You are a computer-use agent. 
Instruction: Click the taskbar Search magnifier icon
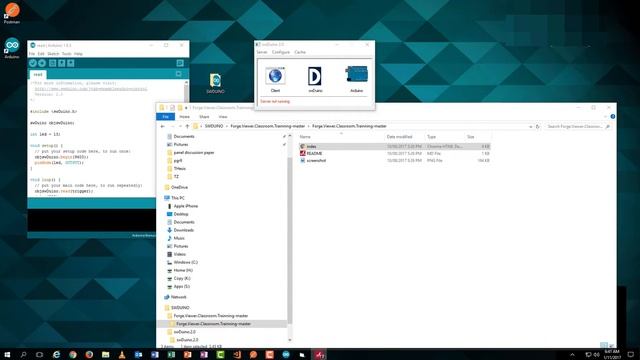click(23, 354)
